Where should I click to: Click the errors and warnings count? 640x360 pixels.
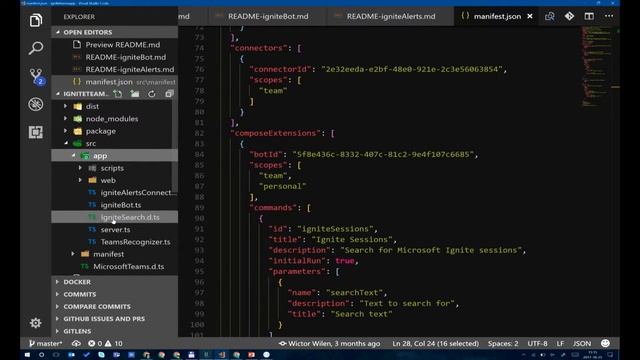coord(105,344)
